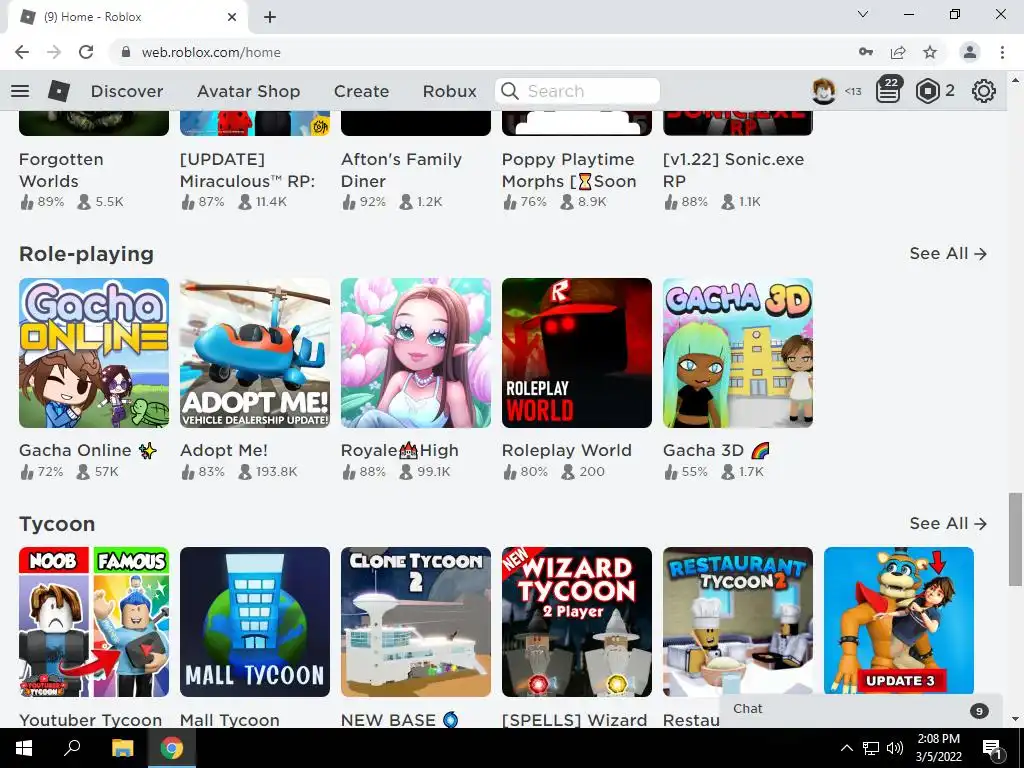Click the page vertical scrollbar thumb

(x=1015, y=539)
